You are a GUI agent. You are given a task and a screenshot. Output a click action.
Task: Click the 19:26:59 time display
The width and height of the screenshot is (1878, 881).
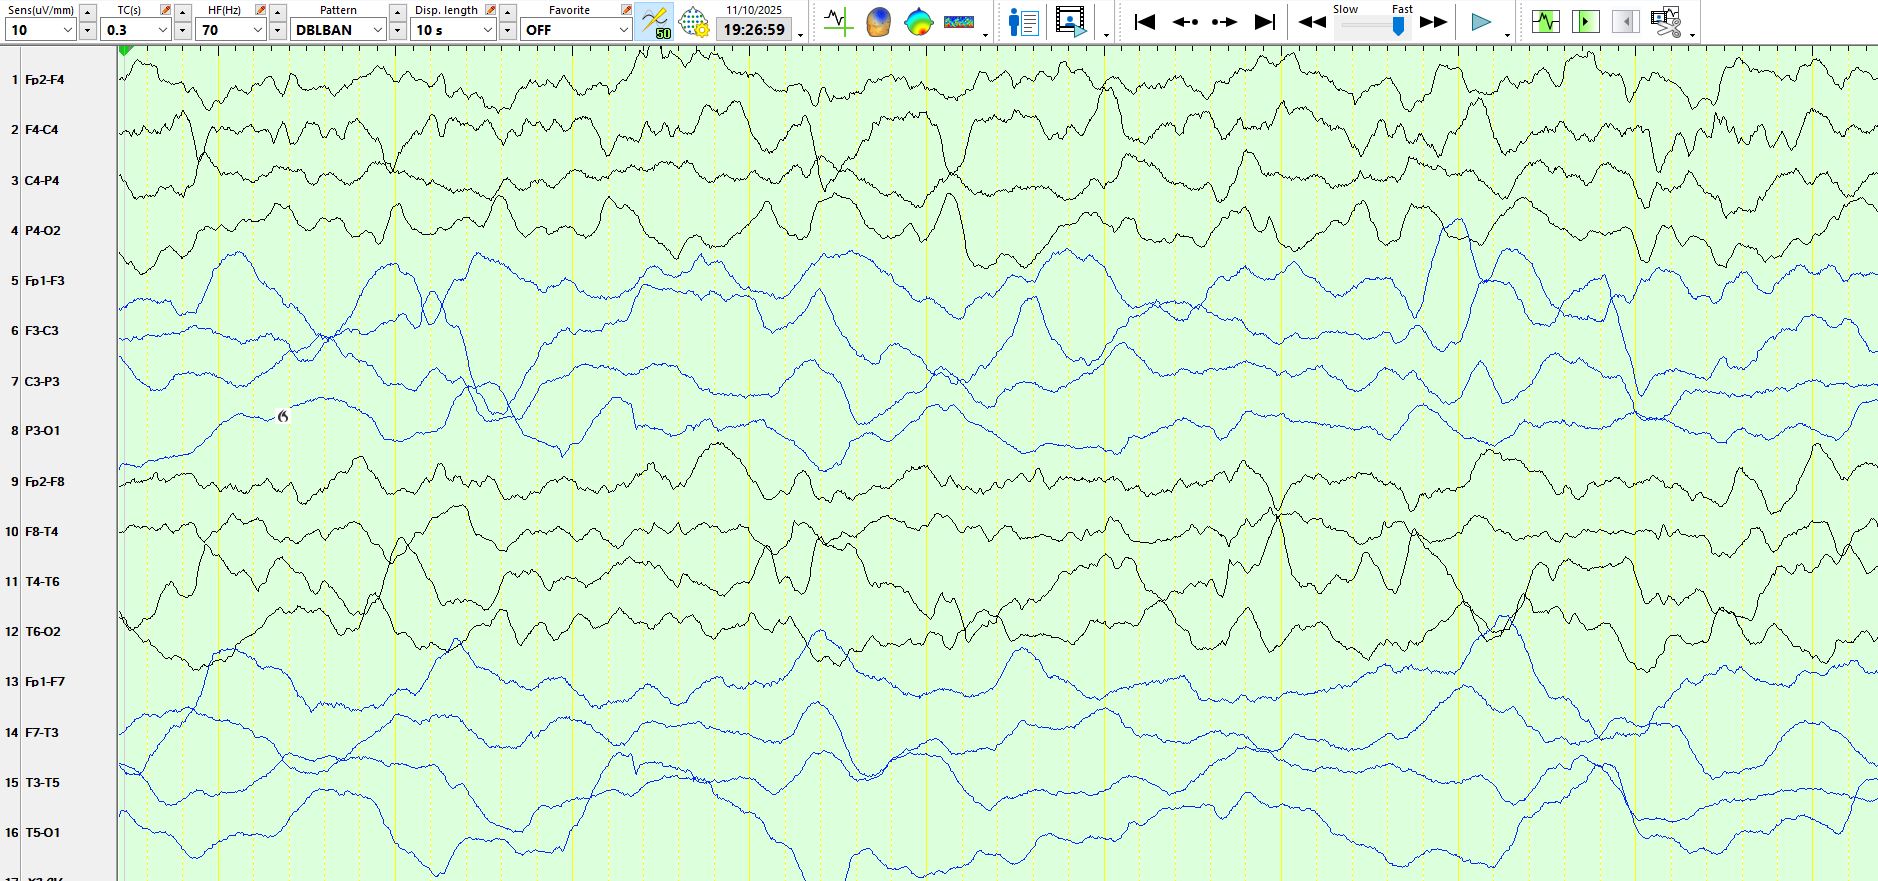tap(754, 30)
